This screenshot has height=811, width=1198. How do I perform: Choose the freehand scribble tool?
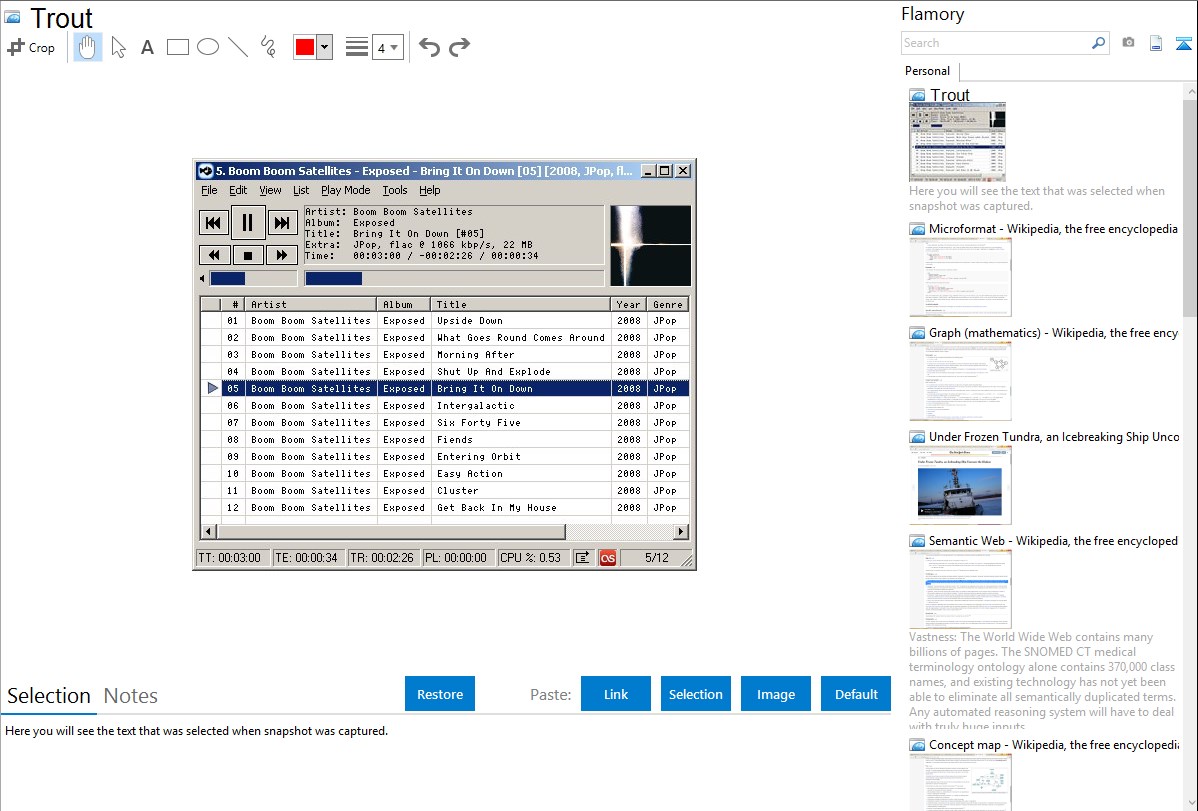(x=268, y=47)
